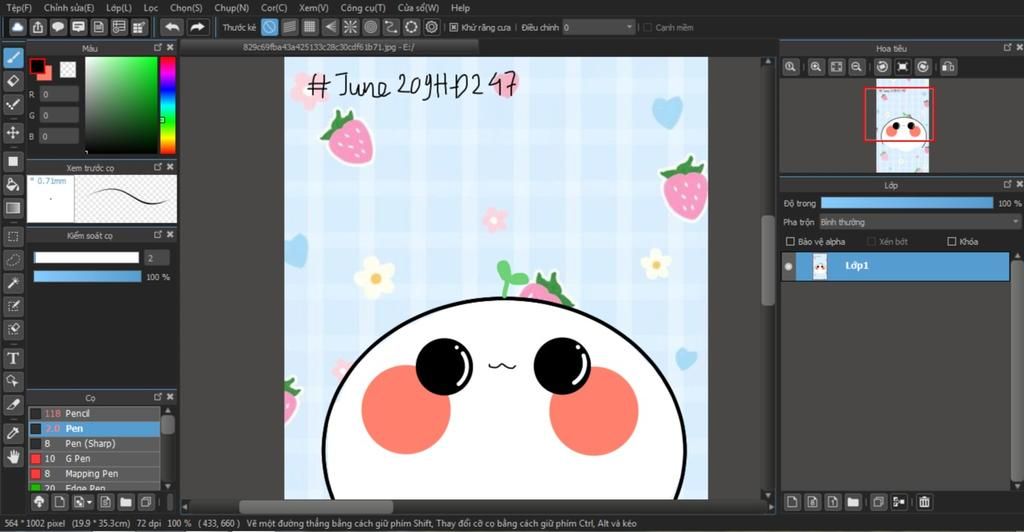The width and height of the screenshot is (1024, 532).
Task: Enable the vanishing point snap ruler
Action: click(x=330, y=27)
